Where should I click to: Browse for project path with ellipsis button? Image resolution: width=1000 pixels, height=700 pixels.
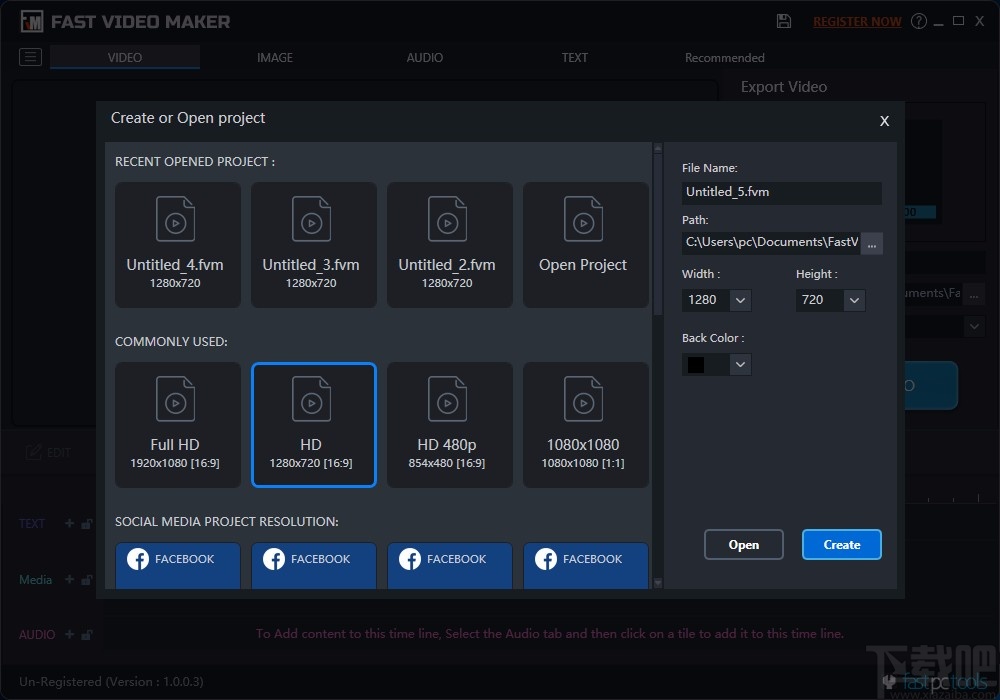(x=872, y=244)
